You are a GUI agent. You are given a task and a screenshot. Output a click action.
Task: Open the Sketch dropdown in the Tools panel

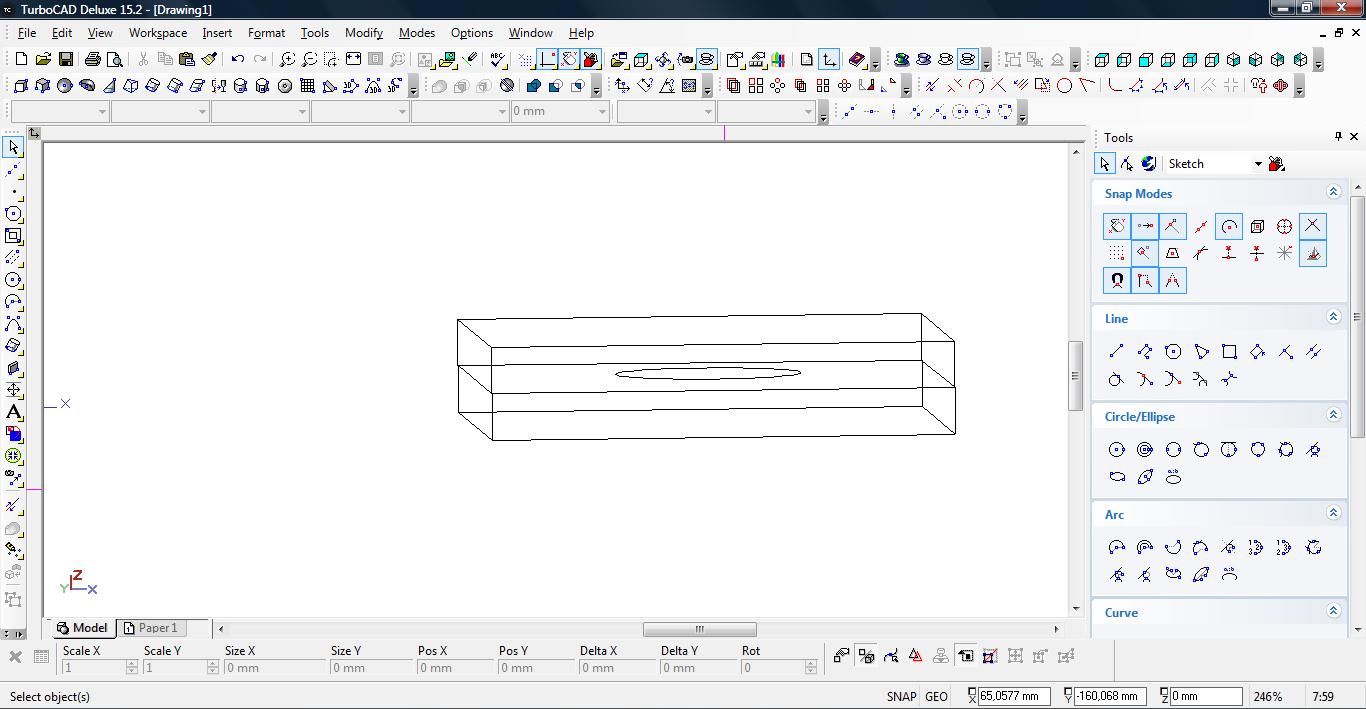click(1258, 164)
